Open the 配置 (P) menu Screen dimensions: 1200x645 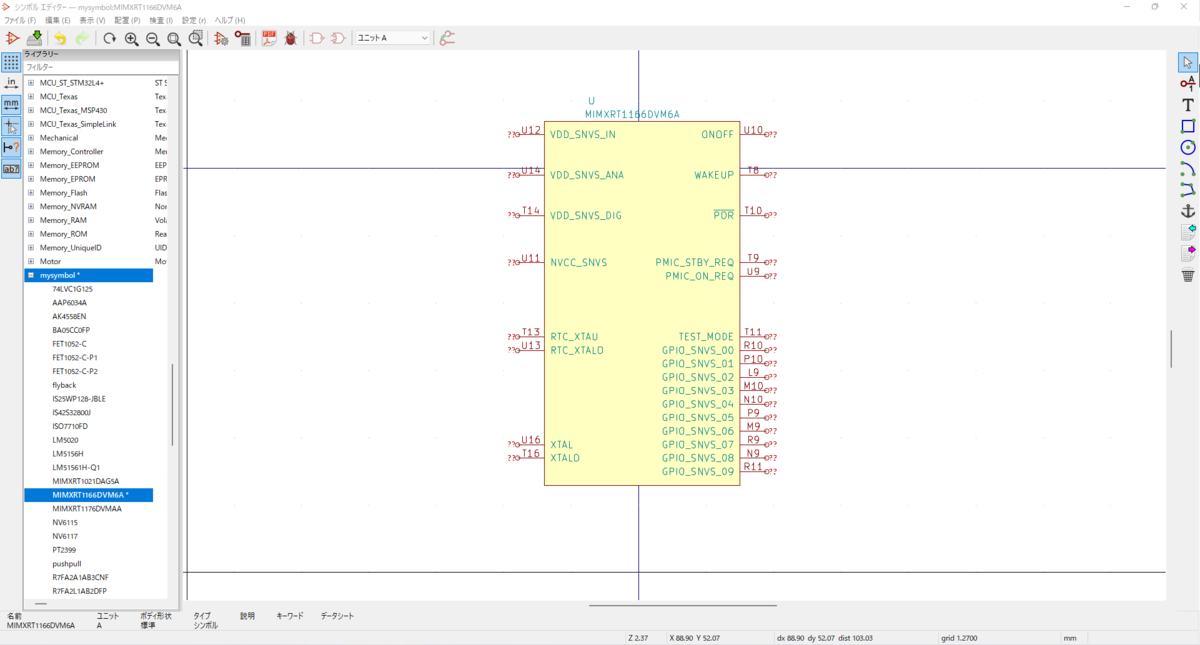[127, 20]
